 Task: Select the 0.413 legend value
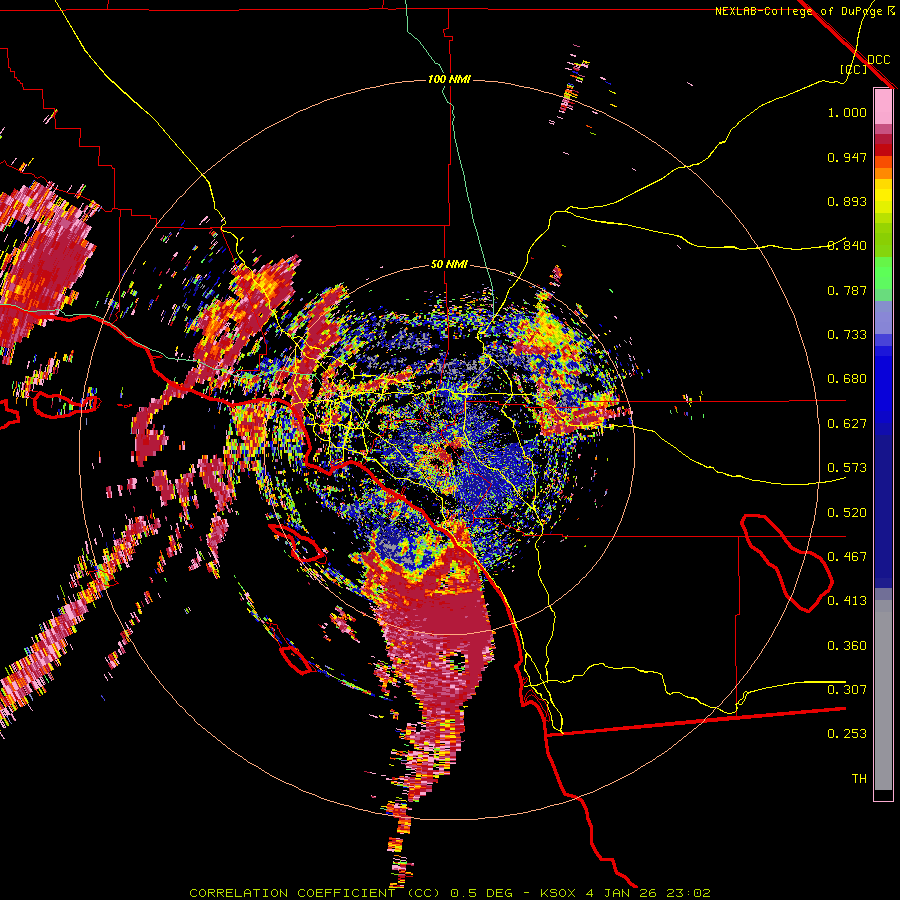coord(847,601)
